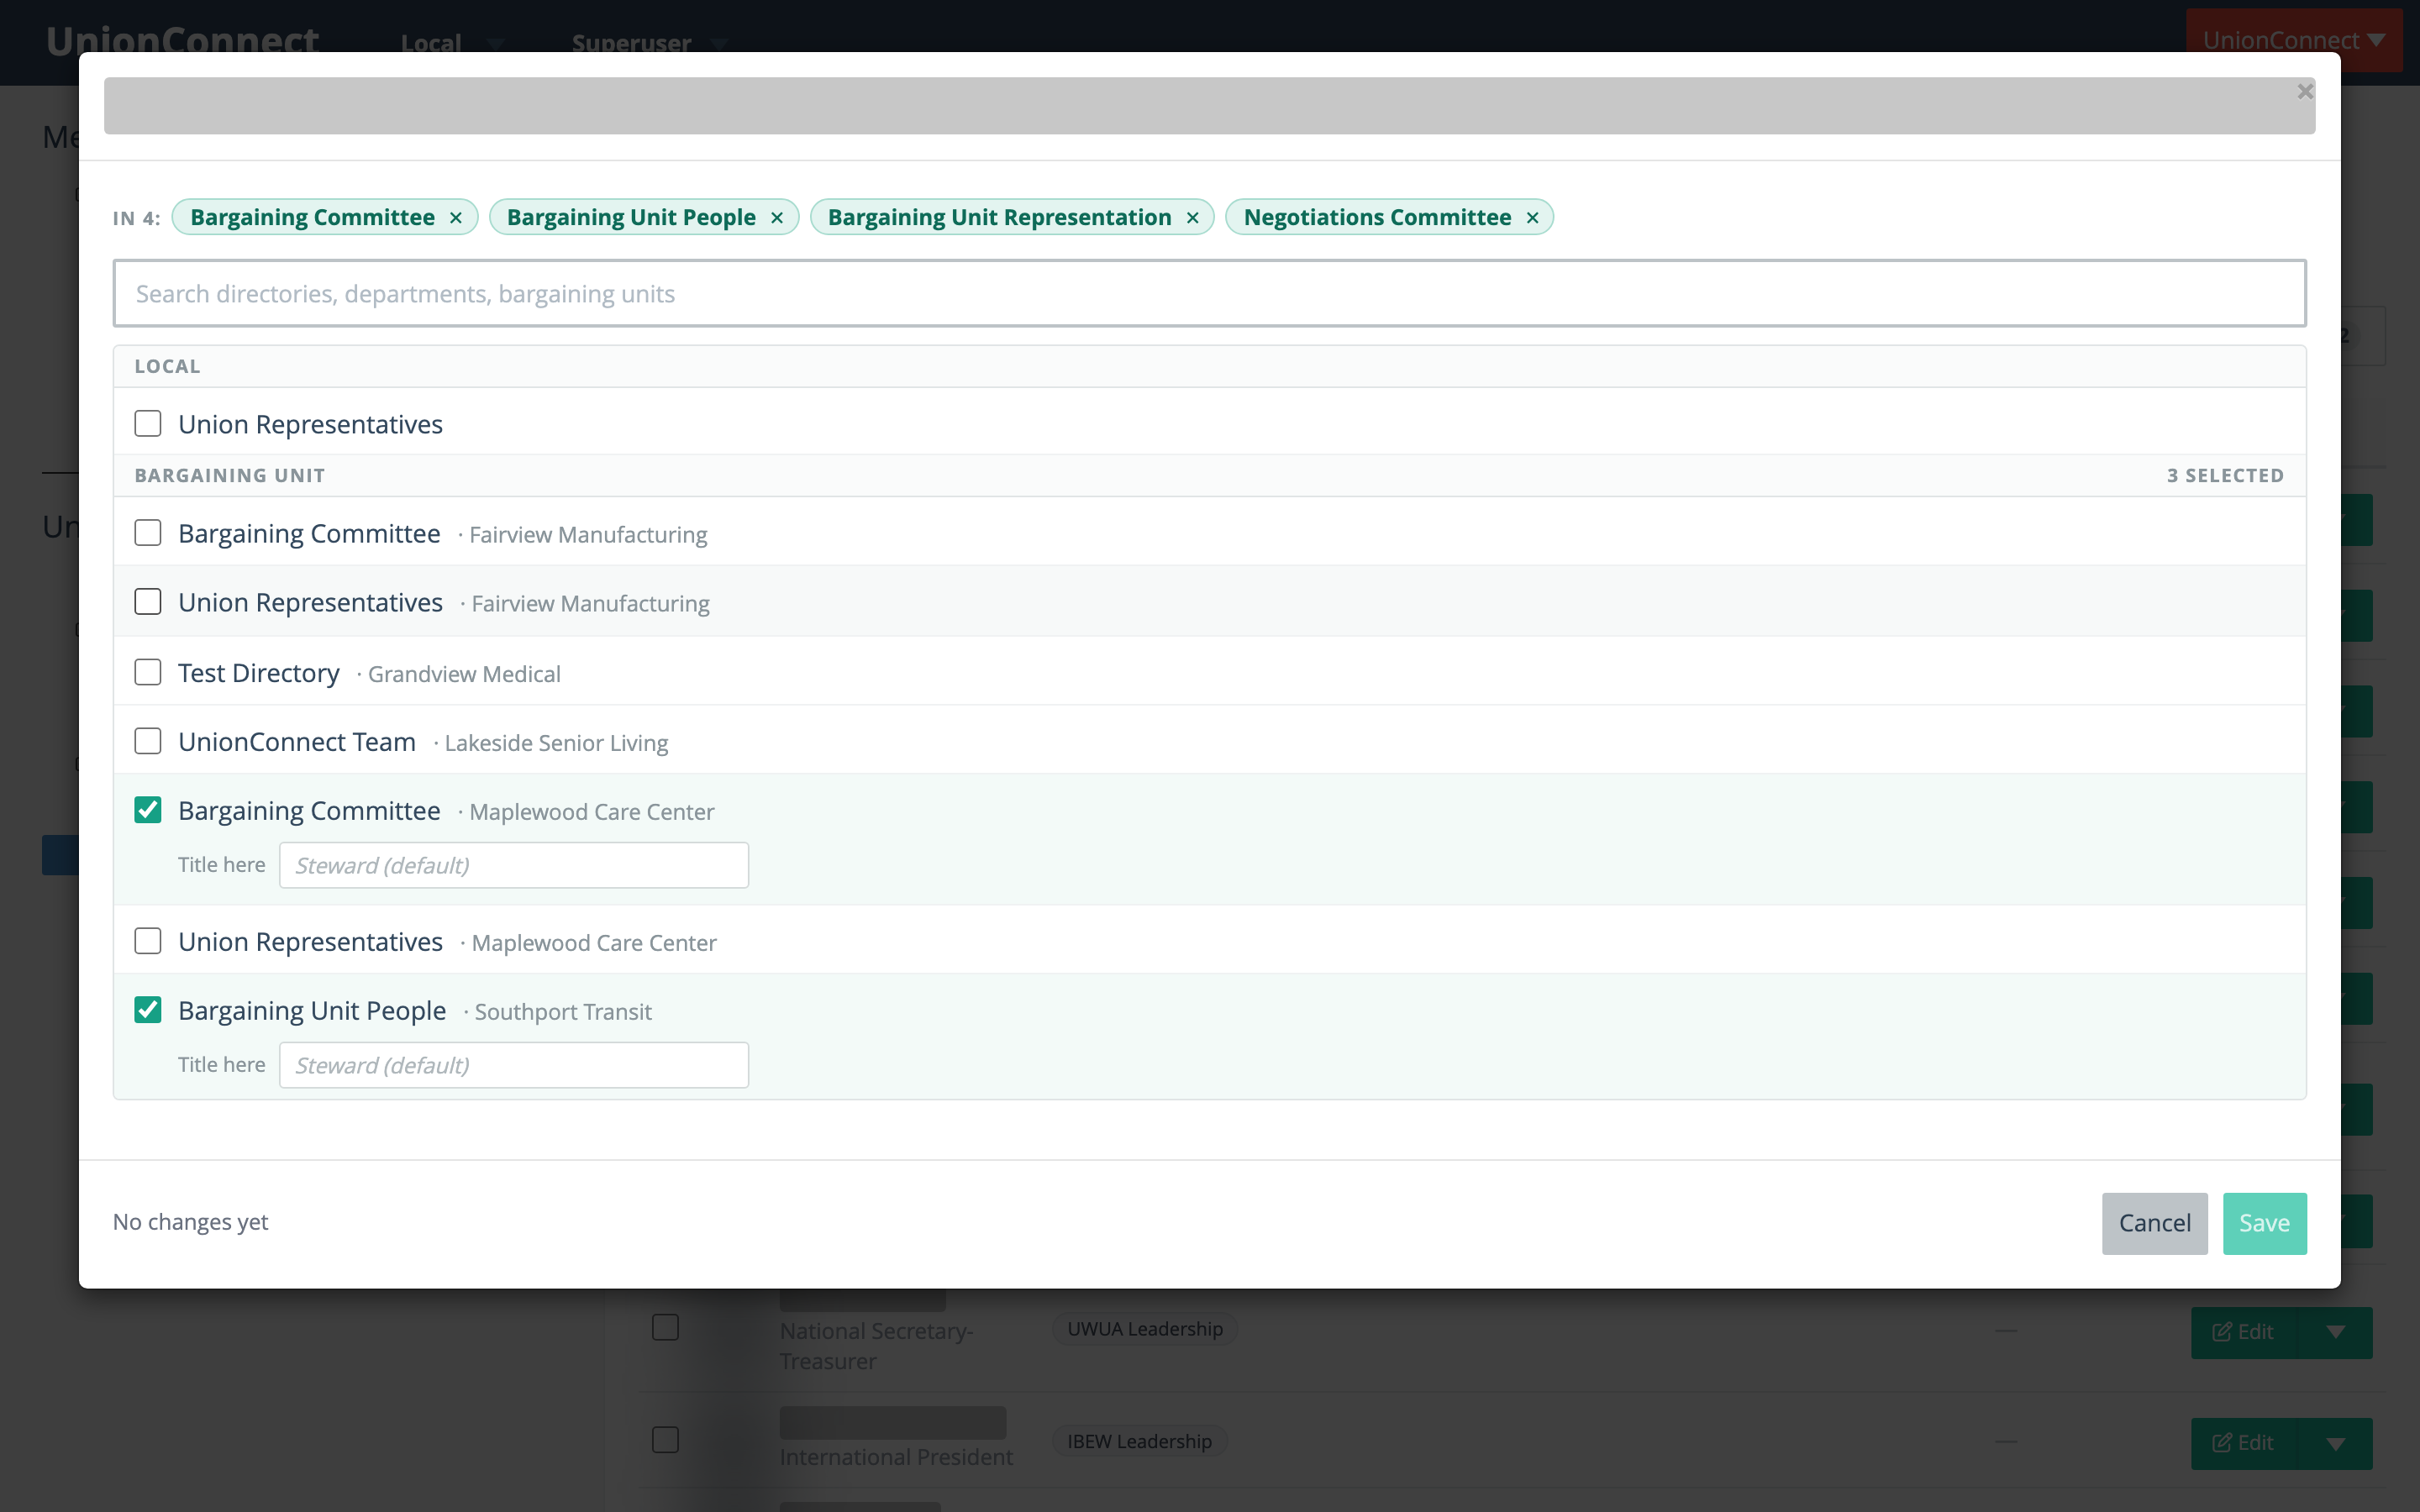Remove the Bargaining Unit People chip
Screen dimensions: 2420x1512
pos(777,218)
